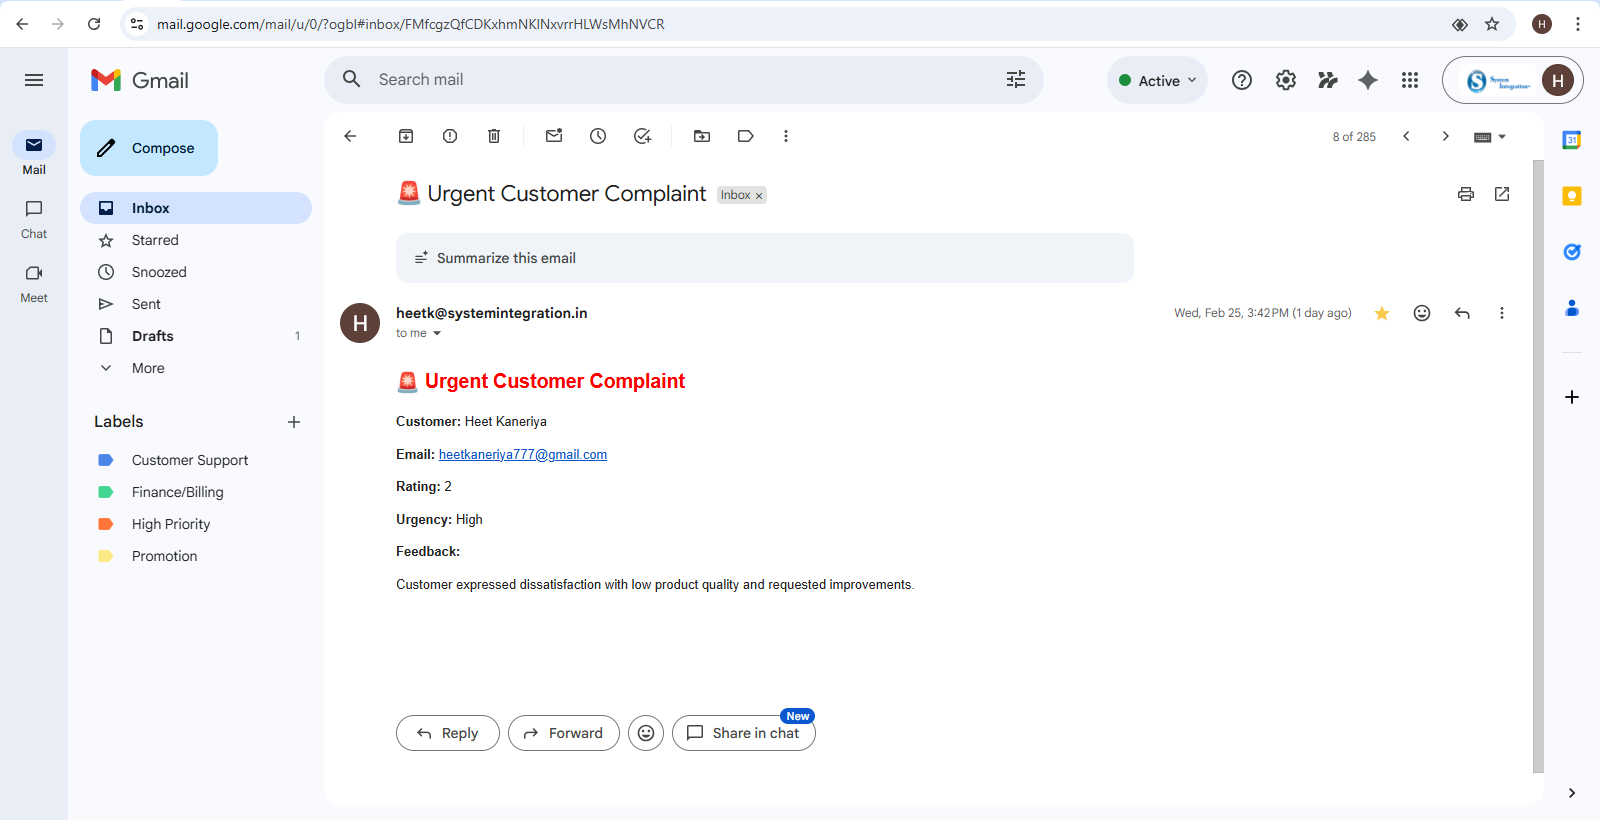This screenshot has width=1600, height=820.
Task: Snooze this email with the clock icon
Action: [x=598, y=136]
